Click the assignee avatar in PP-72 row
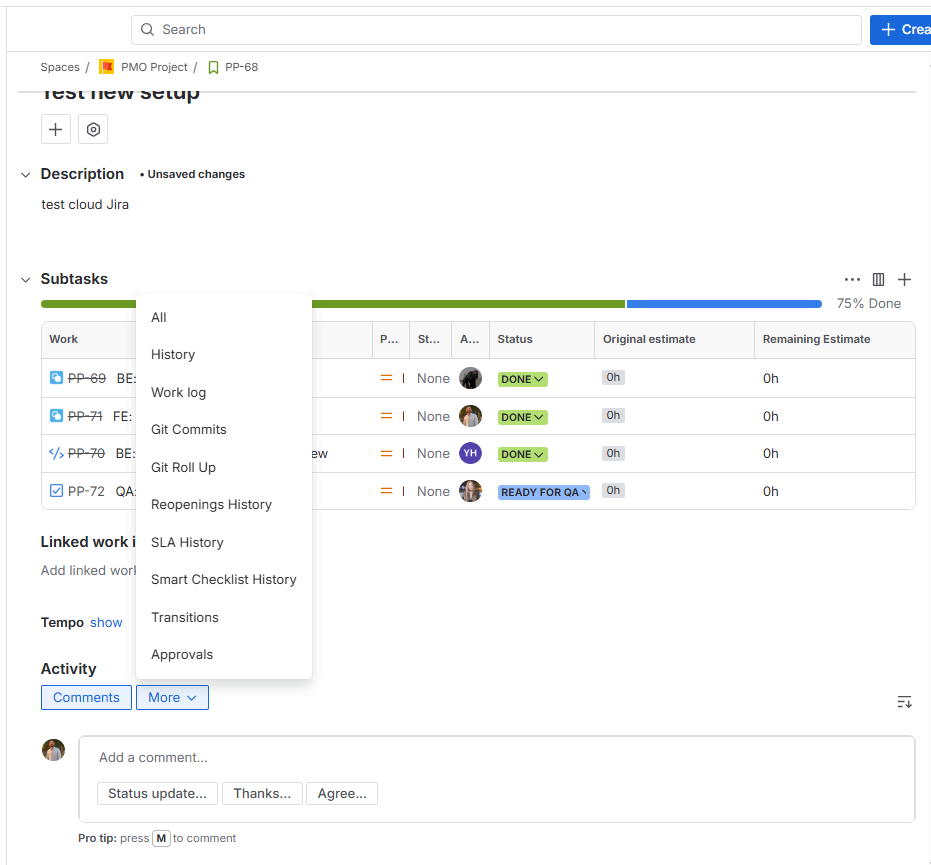 pos(470,491)
